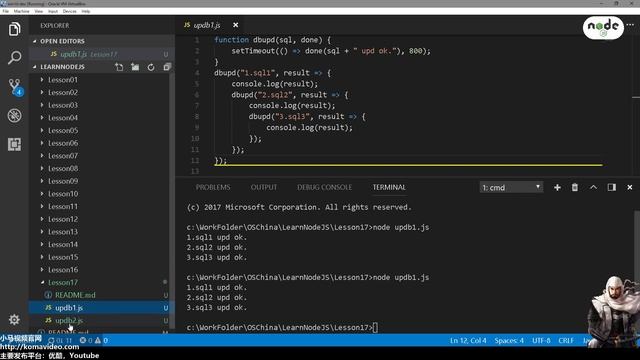Add a new terminal with plus icon
640x360 pixels.
[x=557, y=187]
